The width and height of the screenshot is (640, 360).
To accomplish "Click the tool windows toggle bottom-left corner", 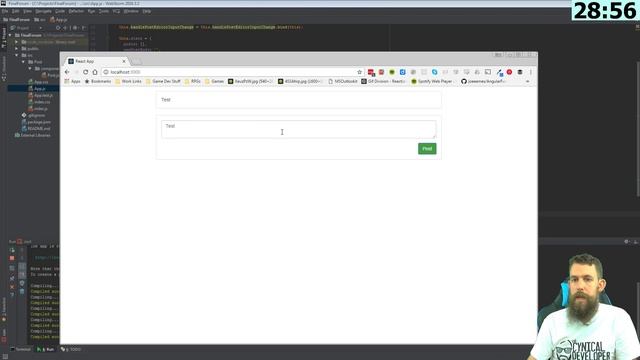I will click(x=4, y=356).
